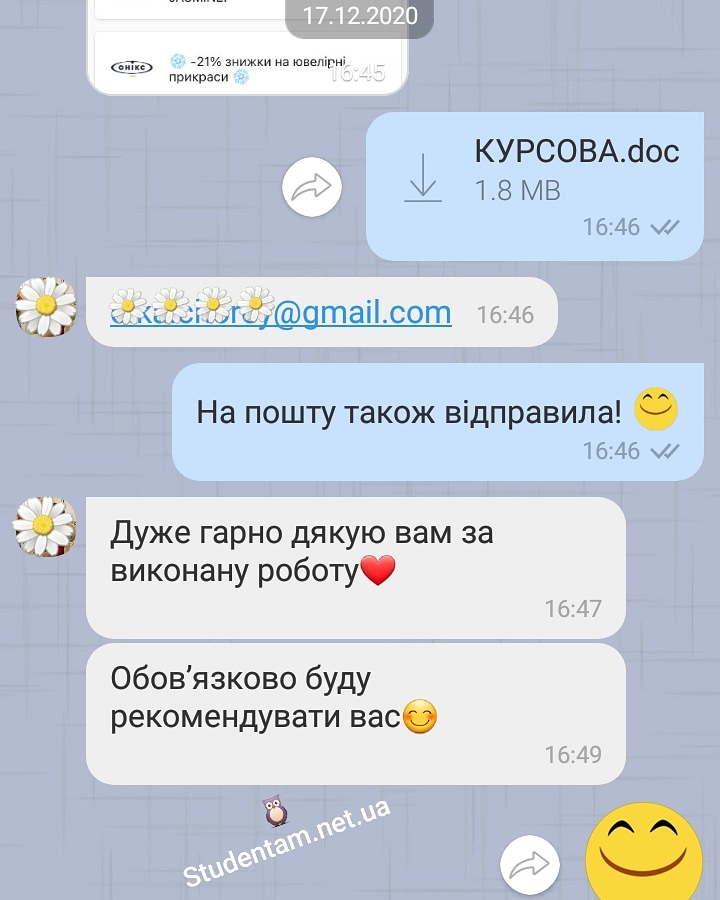Image resolution: width=720 pixels, height=900 pixels.
Task: Select the 'Дуже гарно дякую' message bubble
Action: tap(355, 567)
